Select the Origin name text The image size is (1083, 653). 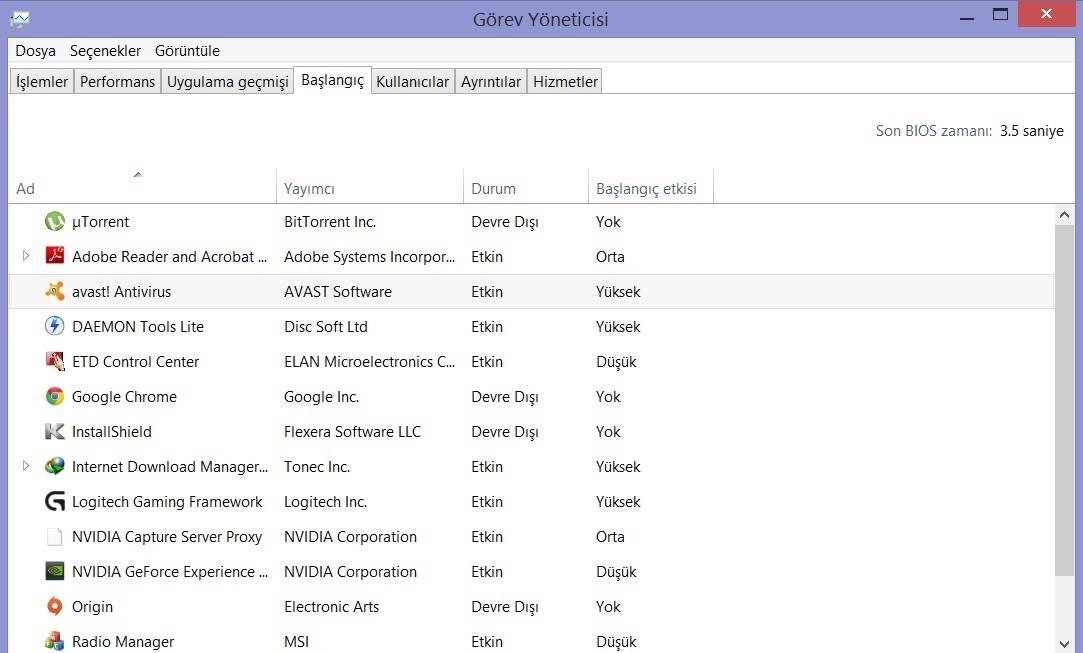point(92,607)
